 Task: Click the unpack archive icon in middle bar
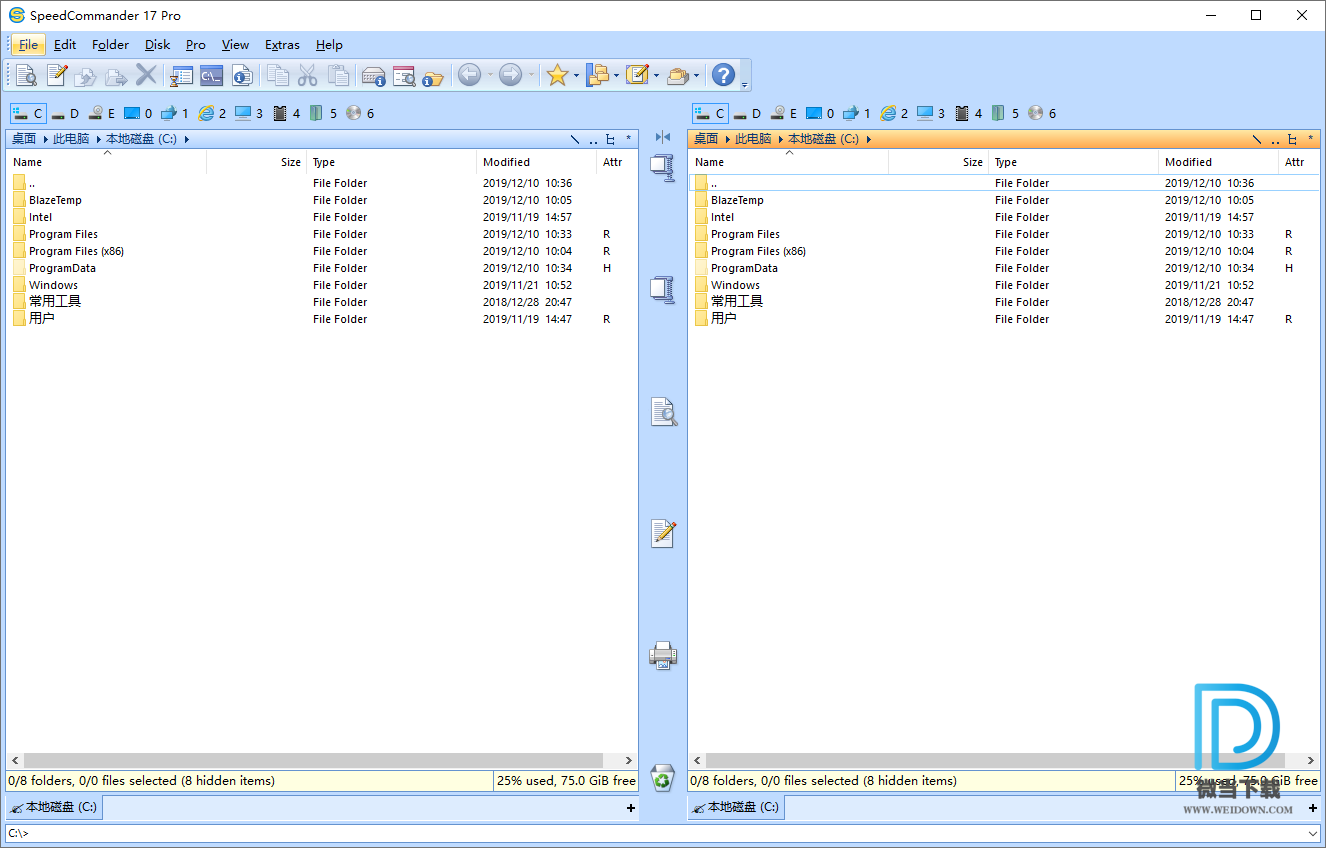coord(662,289)
